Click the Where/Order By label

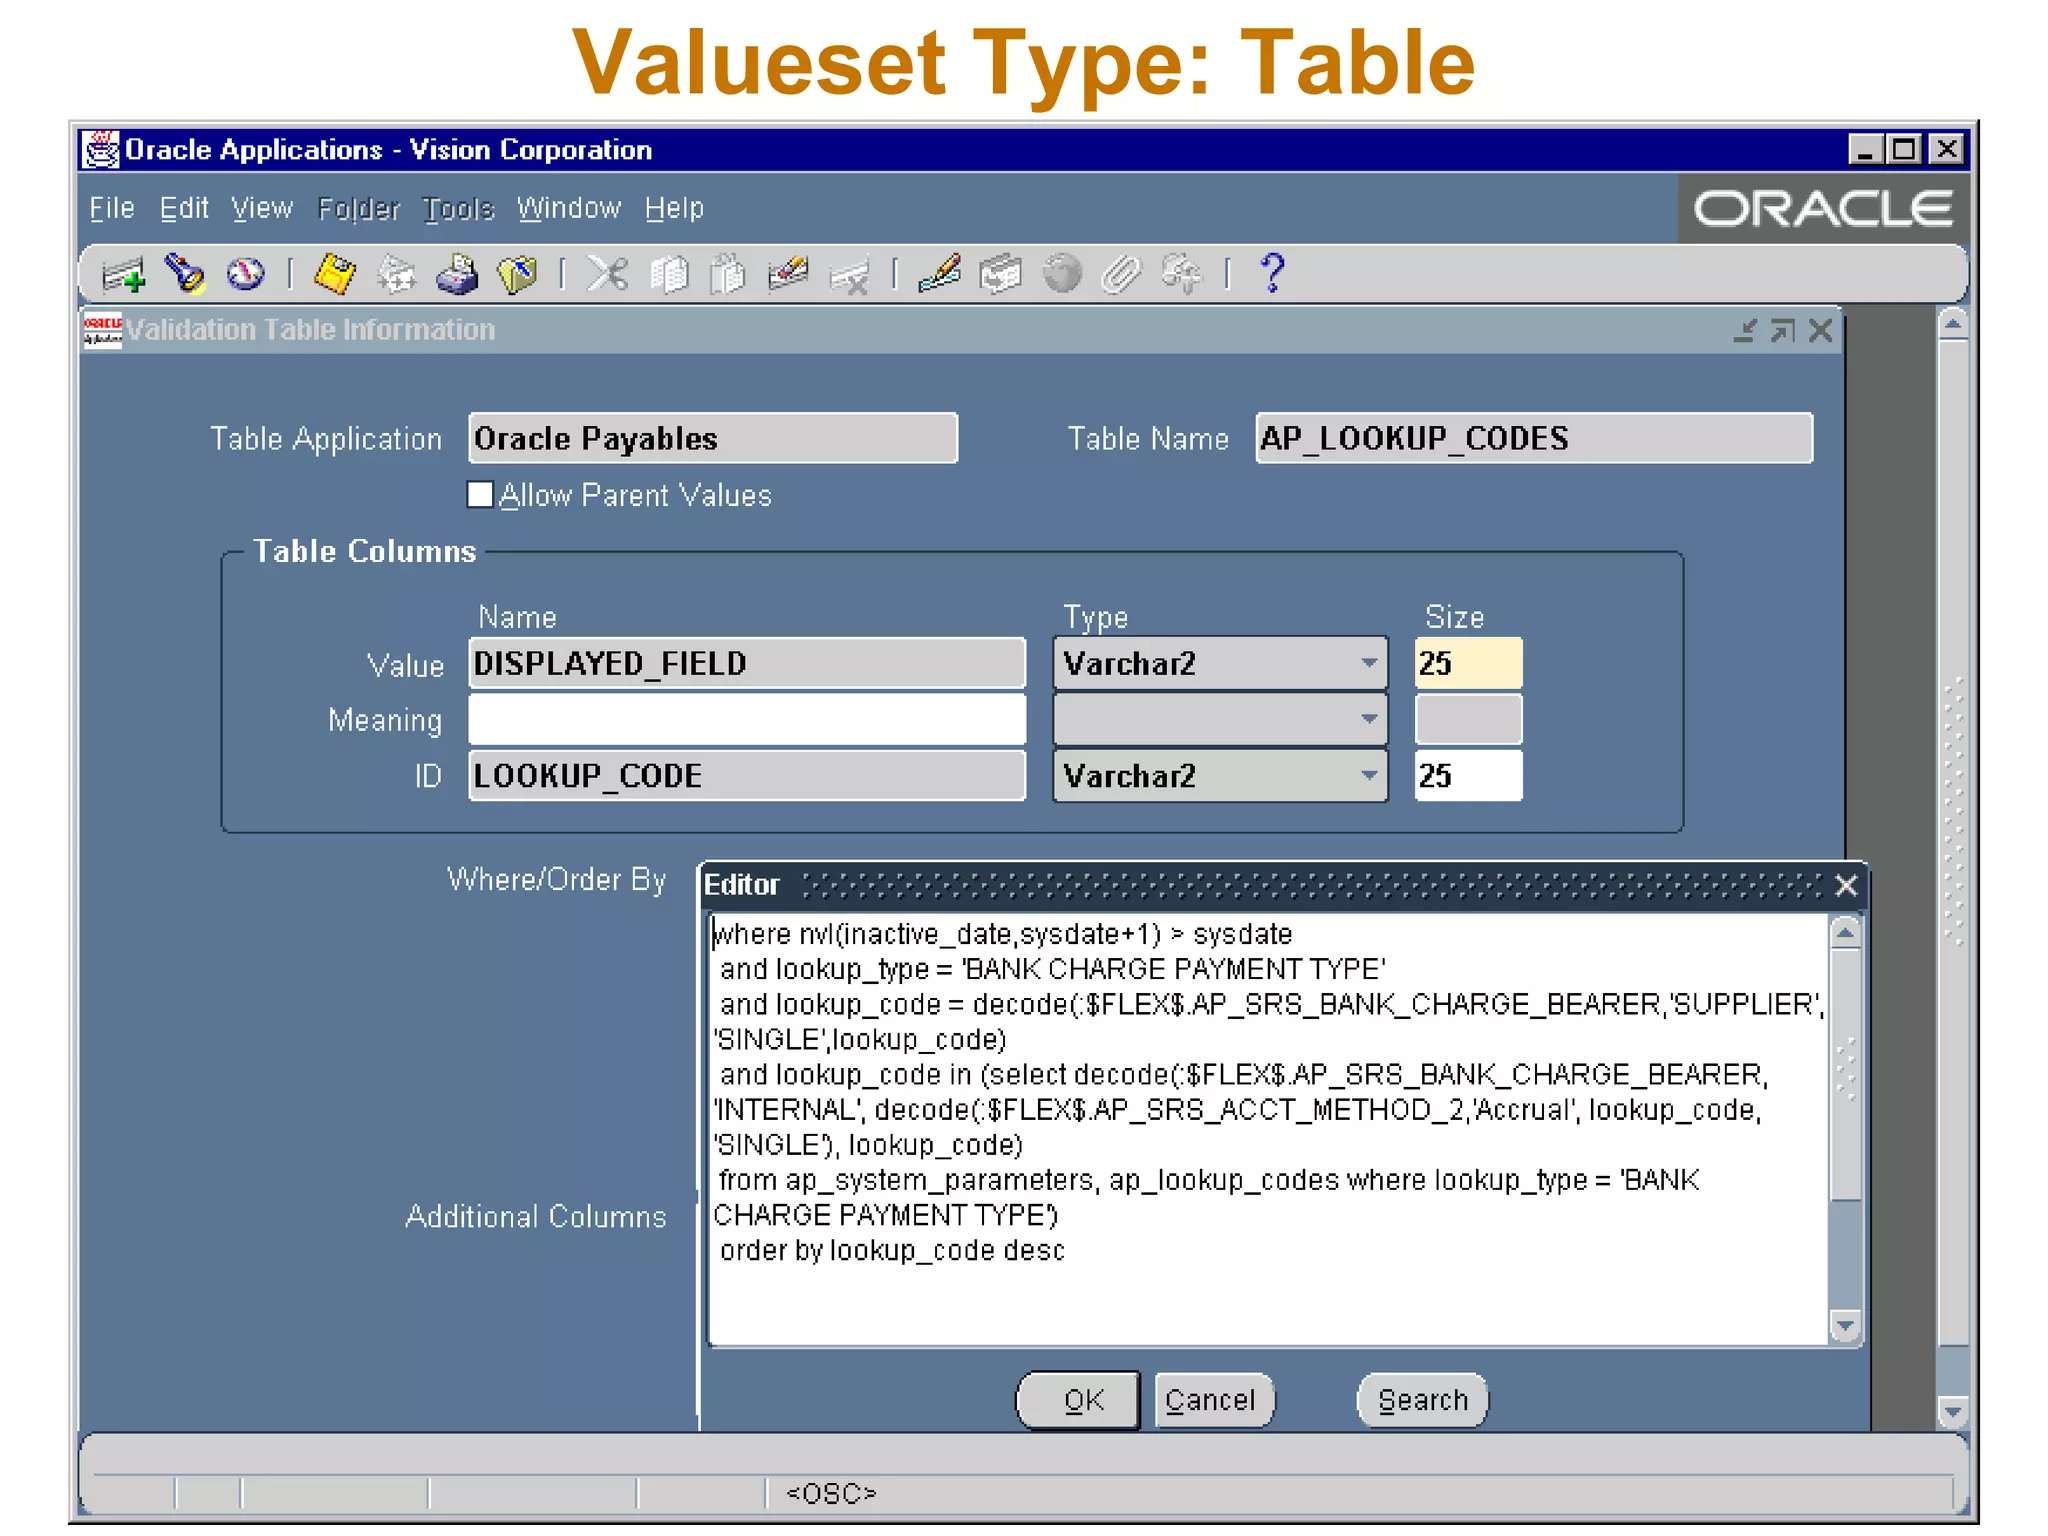(x=556, y=880)
